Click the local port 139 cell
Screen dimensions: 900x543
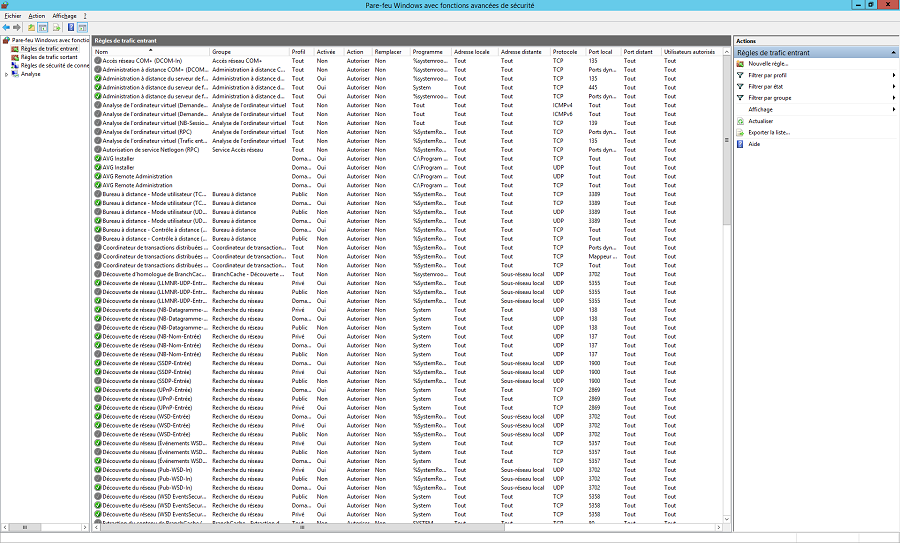point(593,123)
